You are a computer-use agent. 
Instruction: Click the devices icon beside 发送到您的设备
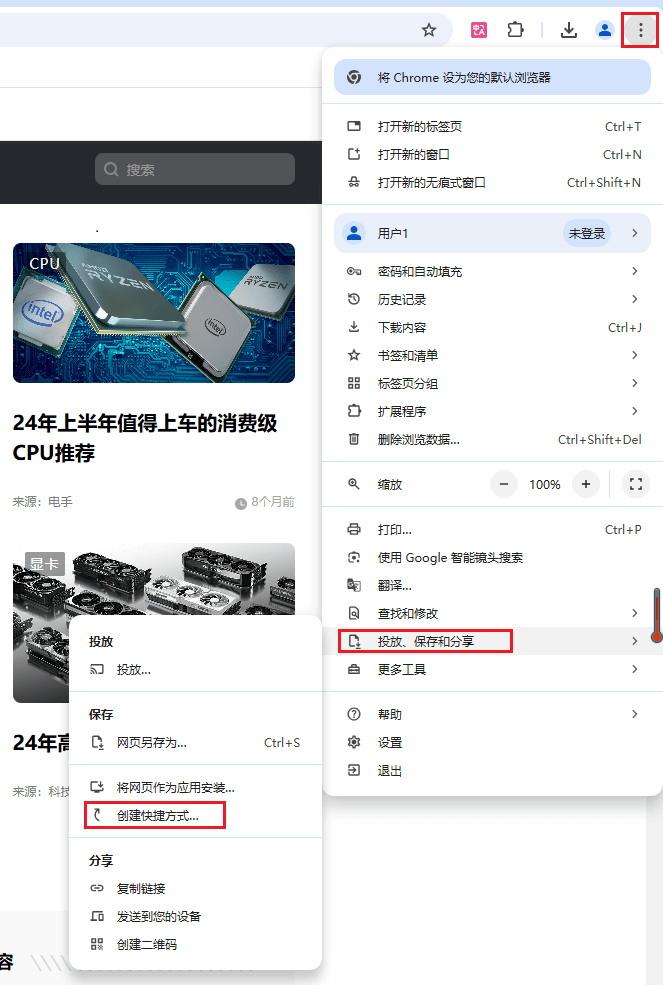pos(97,917)
